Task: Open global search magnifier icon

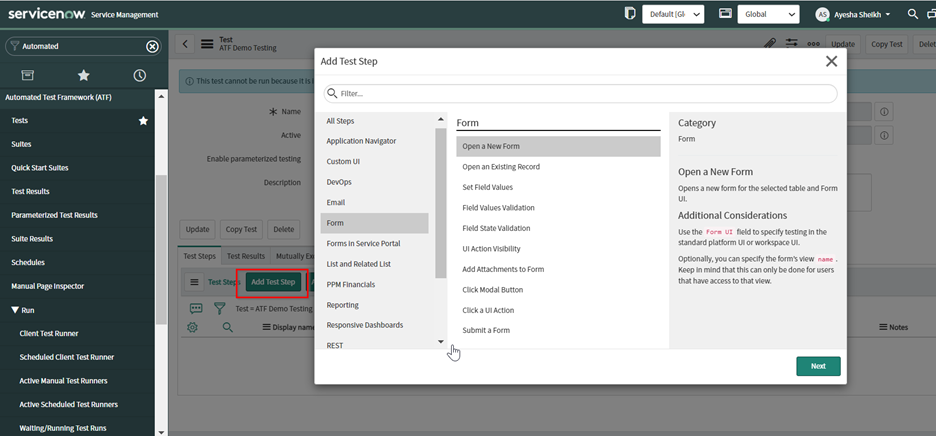Action: point(913,14)
